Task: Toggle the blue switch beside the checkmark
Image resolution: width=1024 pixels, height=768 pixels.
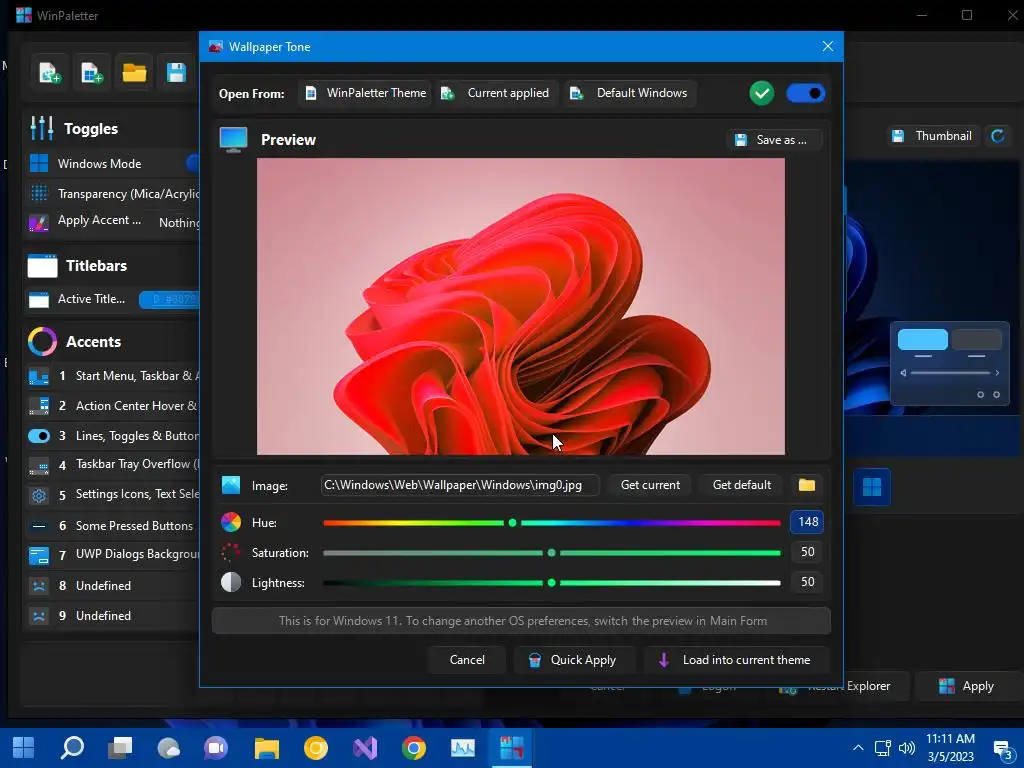Action: point(805,93)
